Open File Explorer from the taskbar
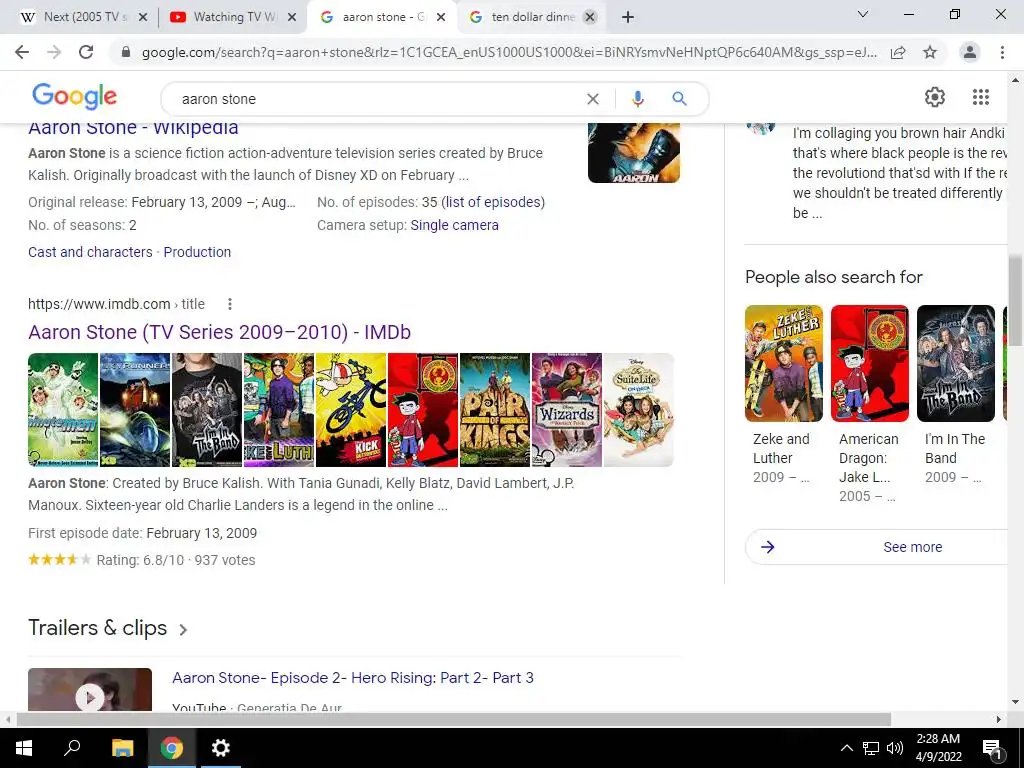The width and height of the screenshot is (1024, 768). coord(122,748)
